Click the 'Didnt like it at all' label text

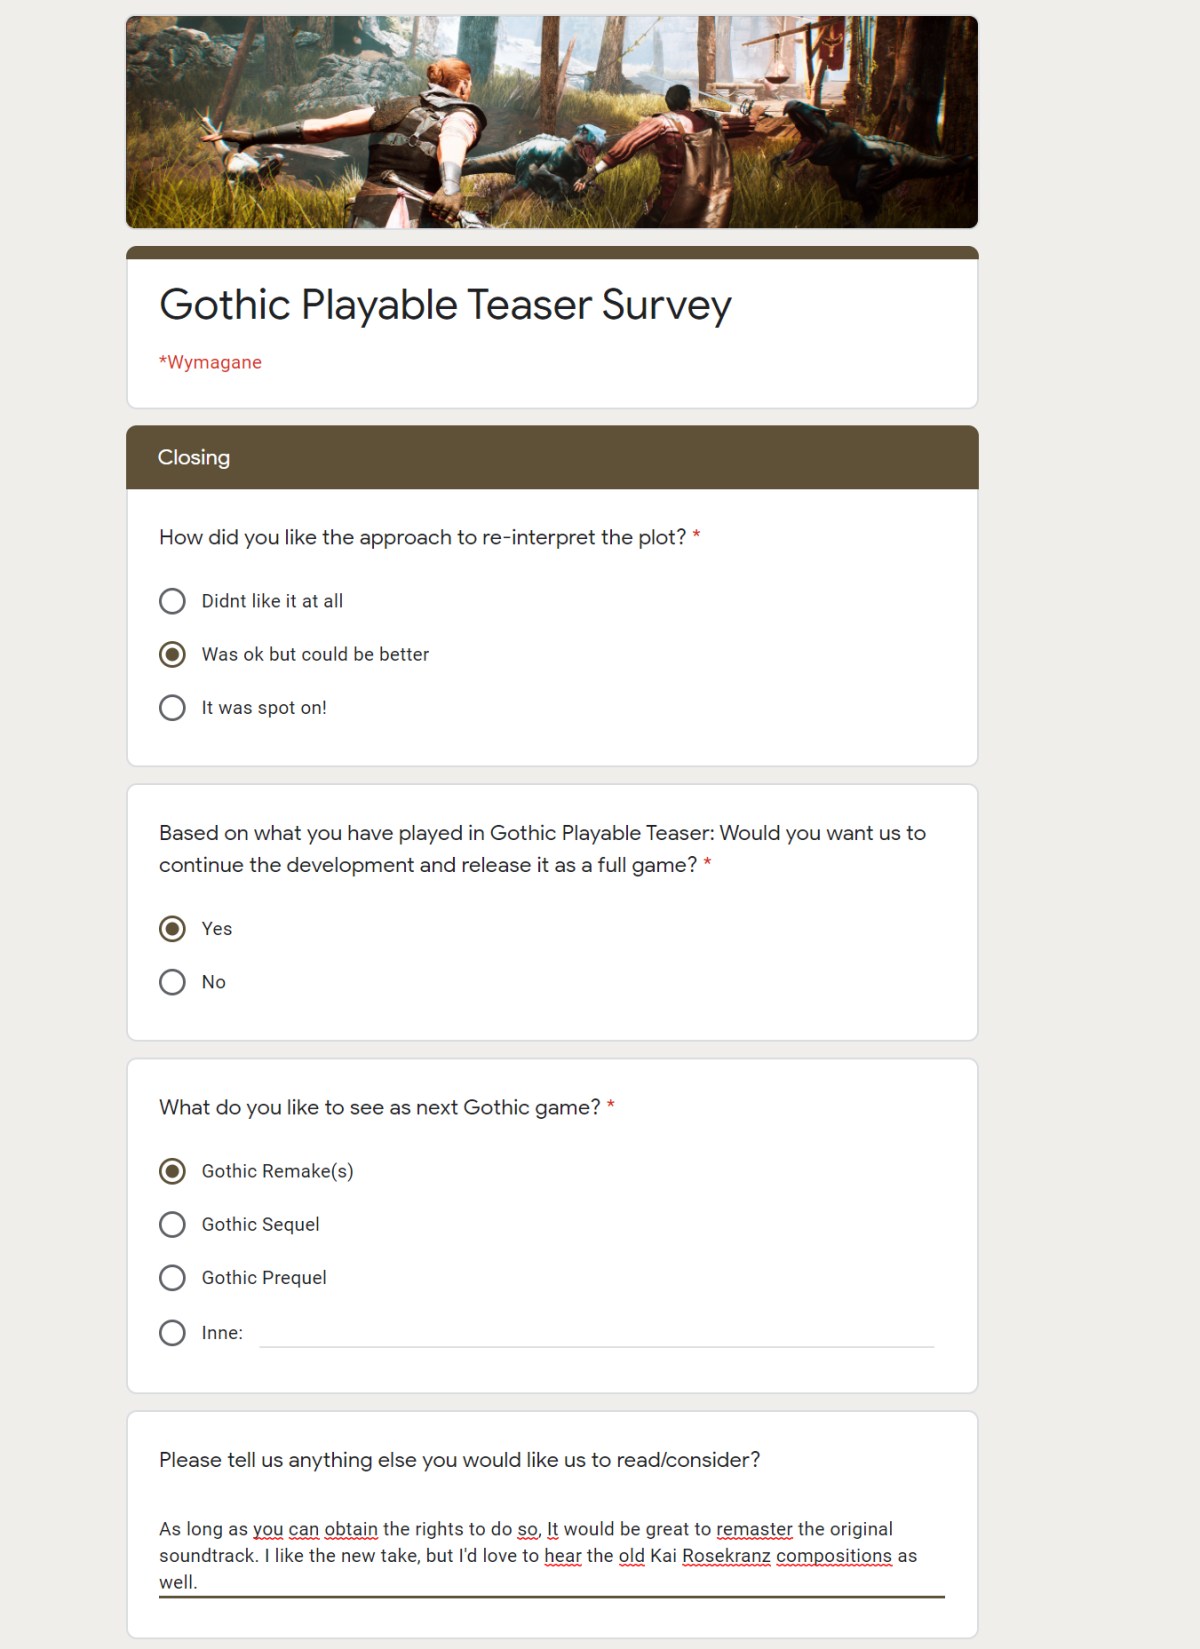click(272, 601)
